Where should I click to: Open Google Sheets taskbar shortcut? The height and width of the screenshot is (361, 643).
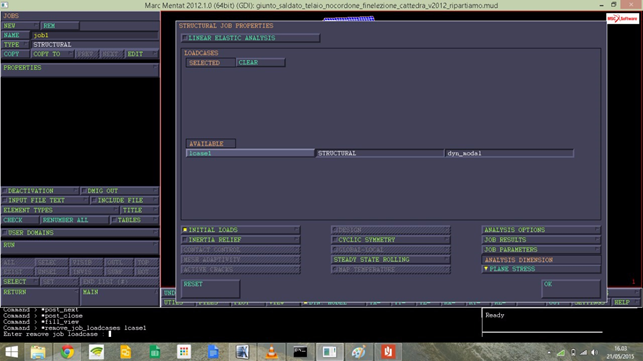(x=155, y=352)
